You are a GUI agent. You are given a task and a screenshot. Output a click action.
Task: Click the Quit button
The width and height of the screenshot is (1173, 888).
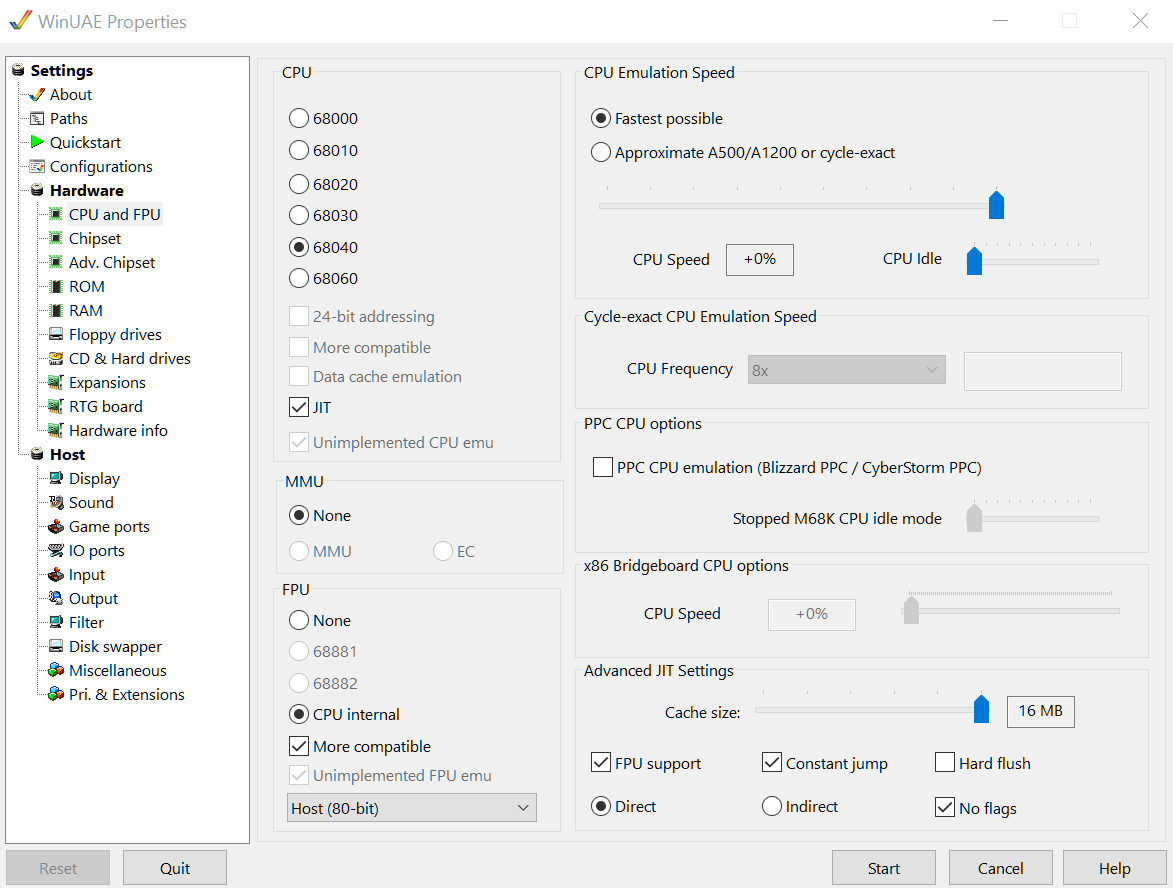click(175, 868)
